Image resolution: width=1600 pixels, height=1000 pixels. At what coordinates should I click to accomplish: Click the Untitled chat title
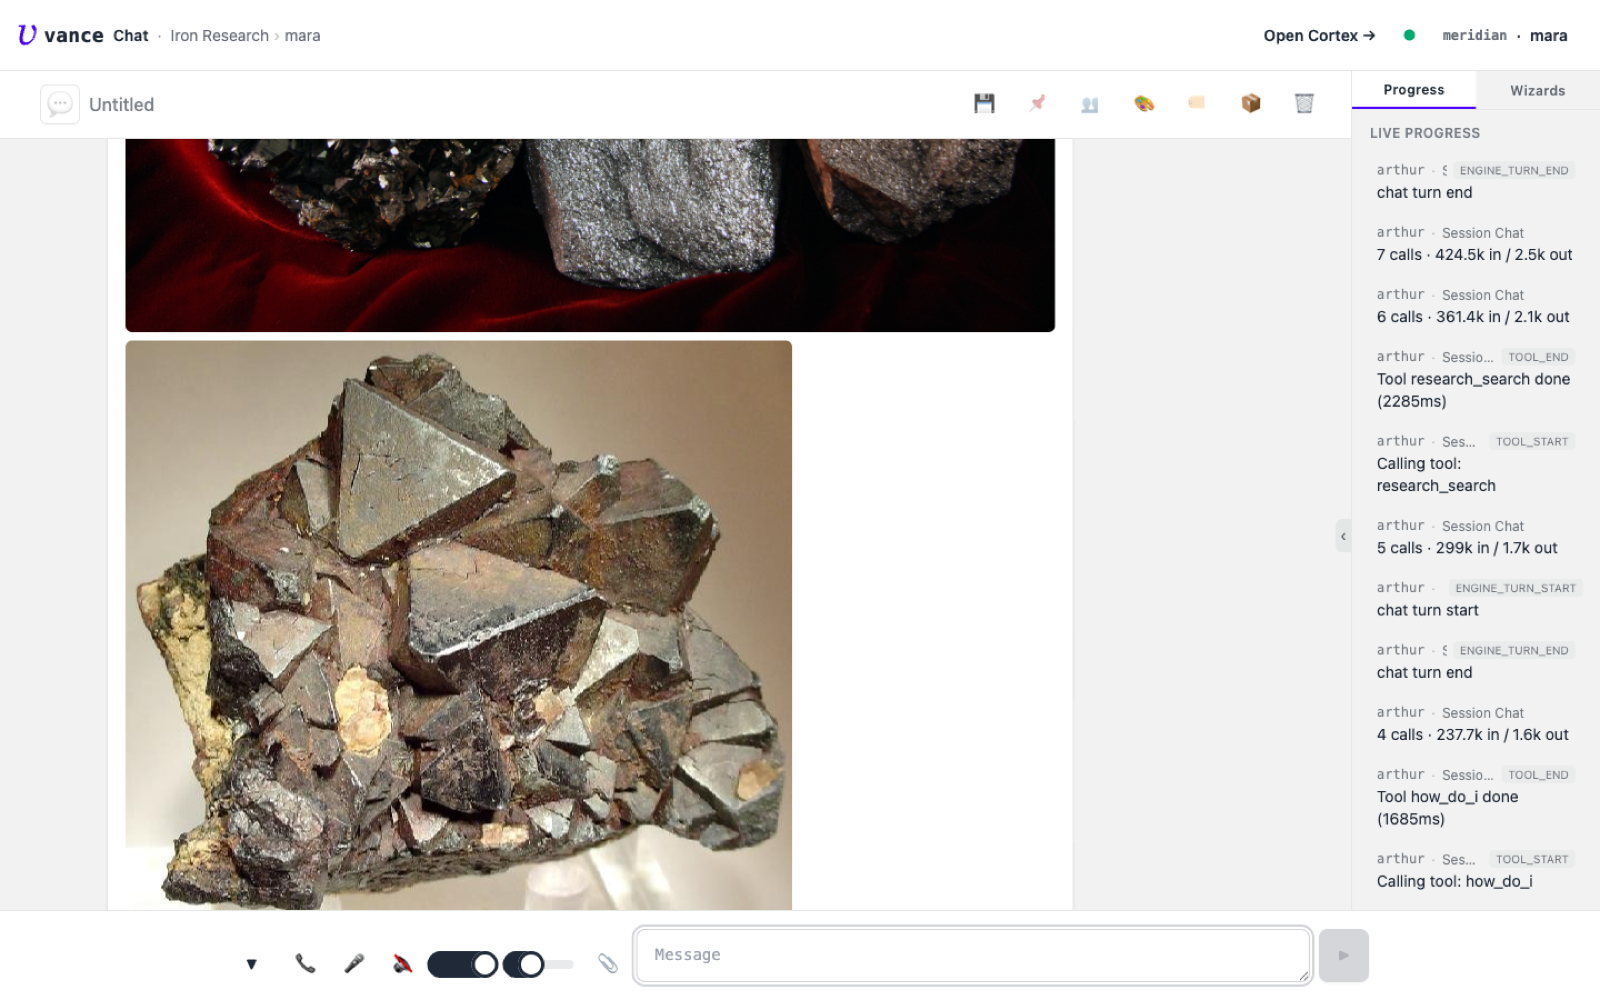(121, 104)
